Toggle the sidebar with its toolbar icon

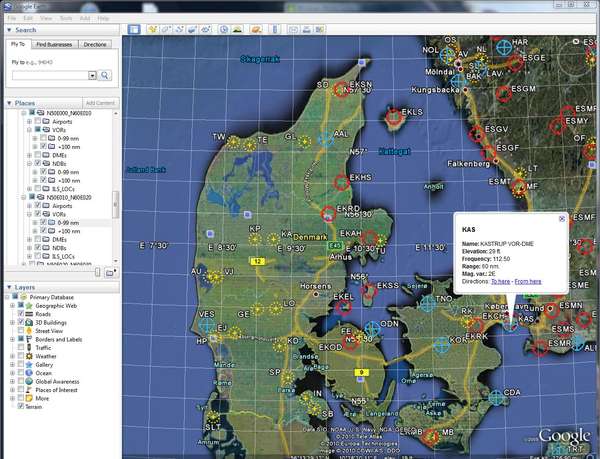point(134,29)
